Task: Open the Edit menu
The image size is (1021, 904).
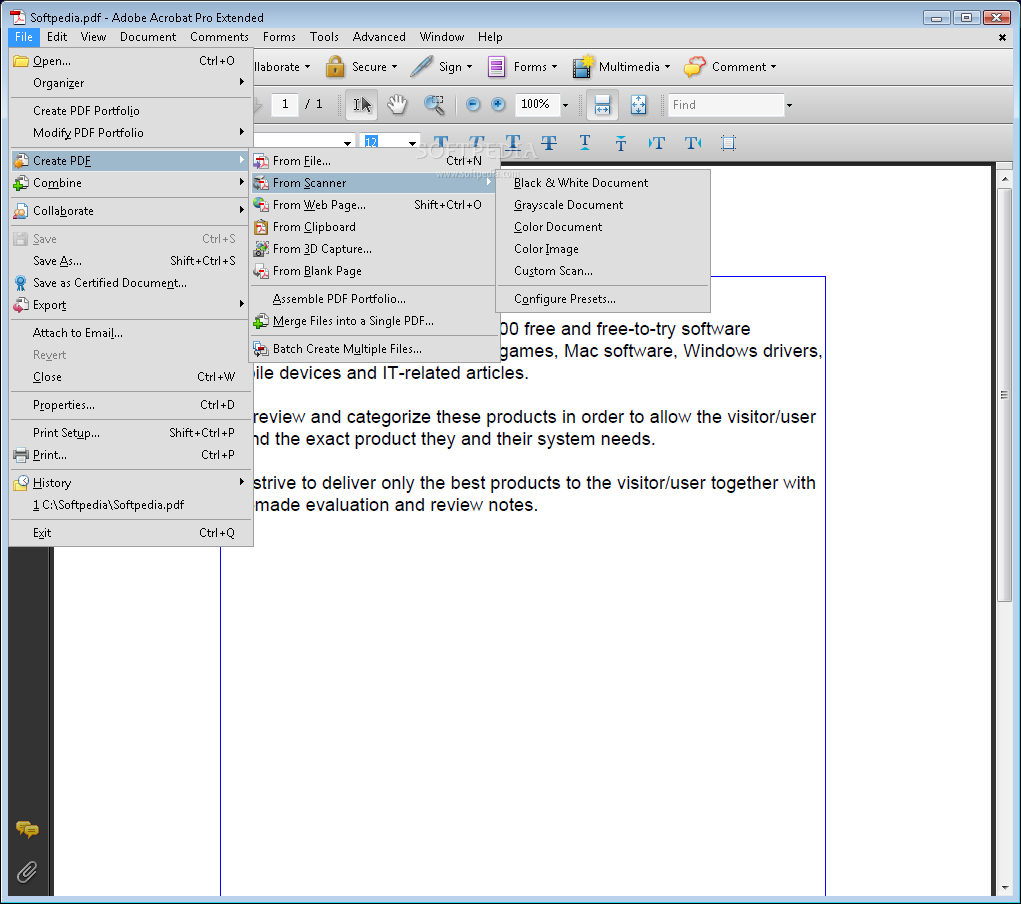Action: pos(57,37)
